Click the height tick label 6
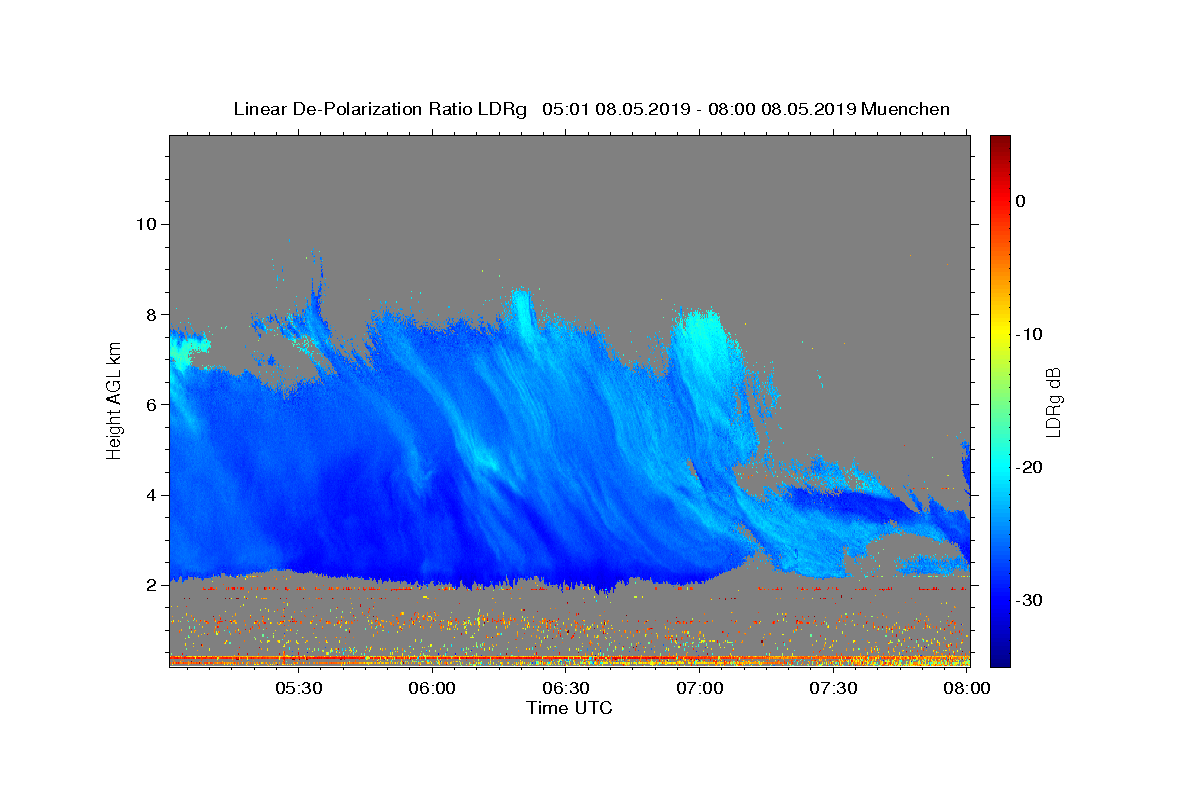This screenshot has height=800, width=1200. click(150, 405)
